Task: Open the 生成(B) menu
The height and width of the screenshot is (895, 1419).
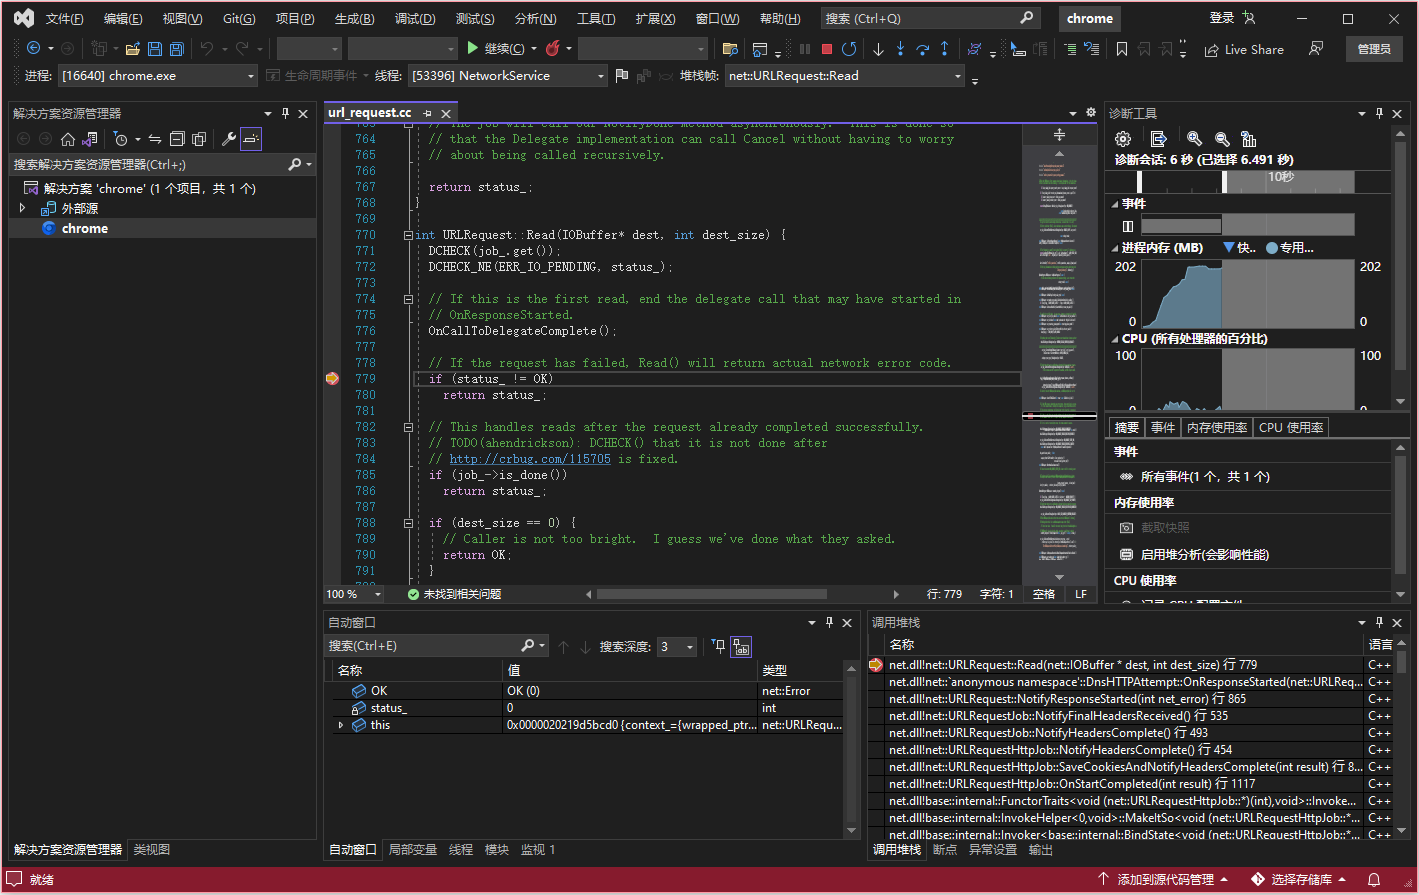Action: pyautogui.click(x=354, y=19)
